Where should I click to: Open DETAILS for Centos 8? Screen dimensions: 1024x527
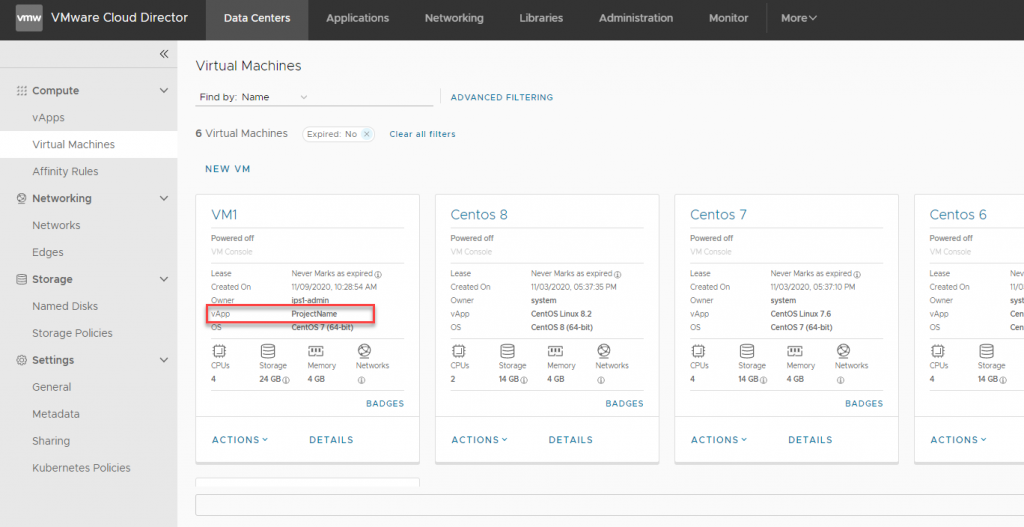coord(571,440)
